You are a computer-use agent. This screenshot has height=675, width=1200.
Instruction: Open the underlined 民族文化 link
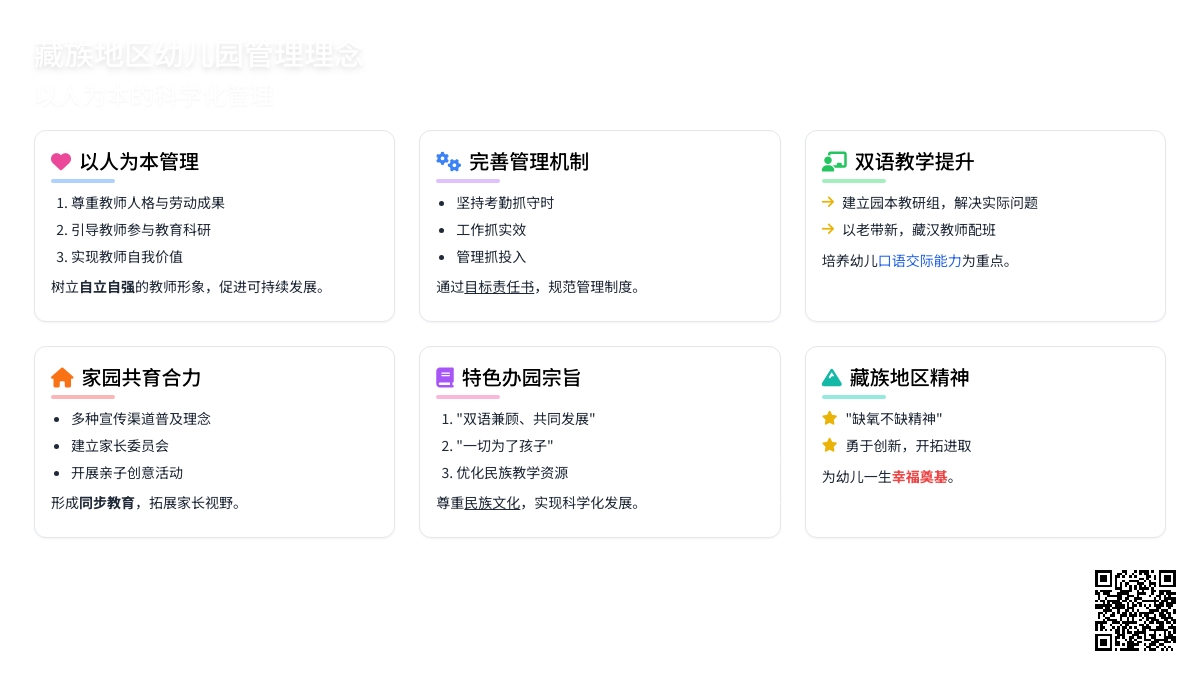pos(492,503)
